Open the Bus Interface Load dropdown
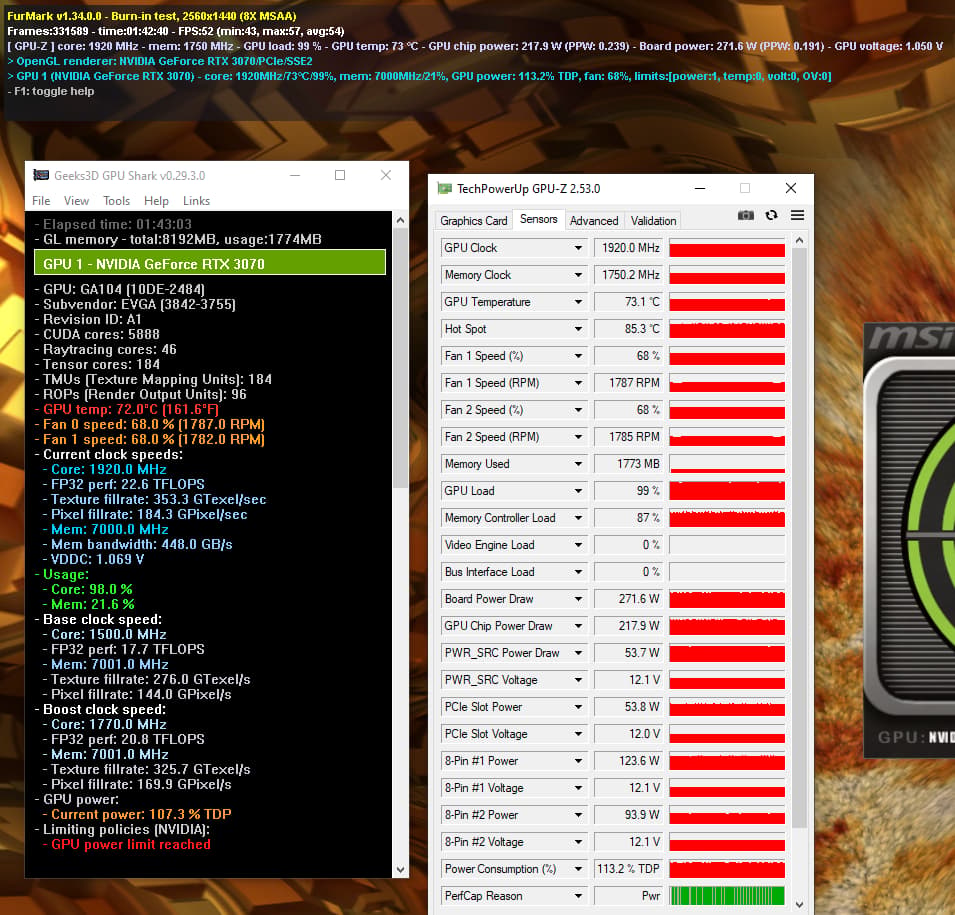Viewport: 955px width, 915px height. tap(578, 572)
